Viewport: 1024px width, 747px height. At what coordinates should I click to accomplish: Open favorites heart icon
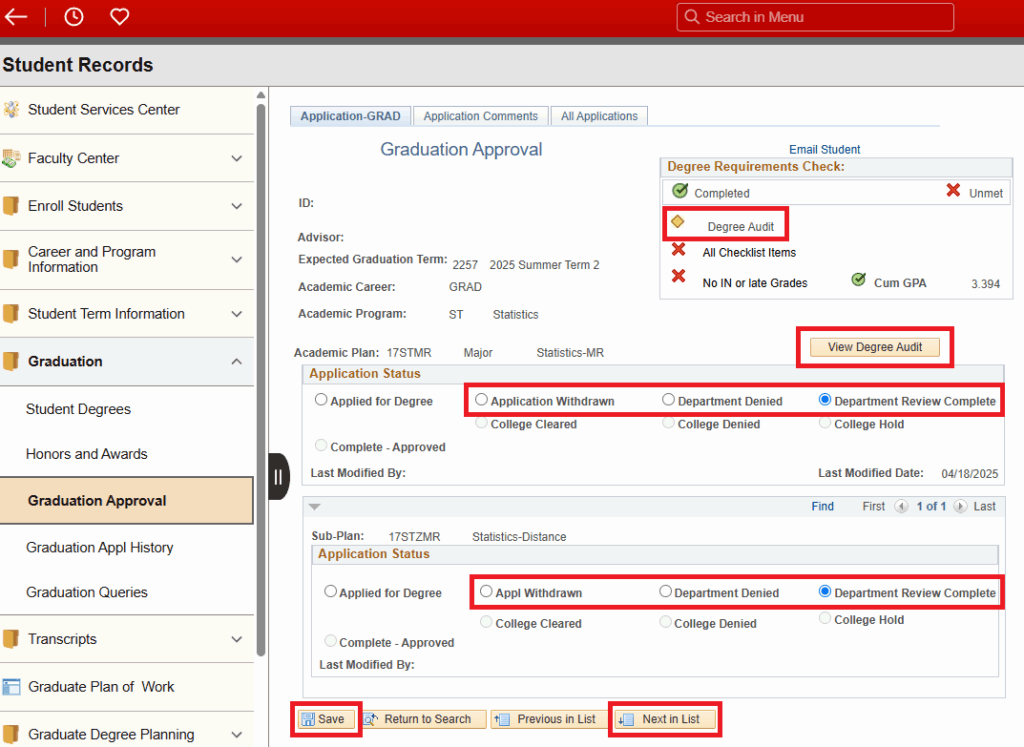[x=120, y=16]
